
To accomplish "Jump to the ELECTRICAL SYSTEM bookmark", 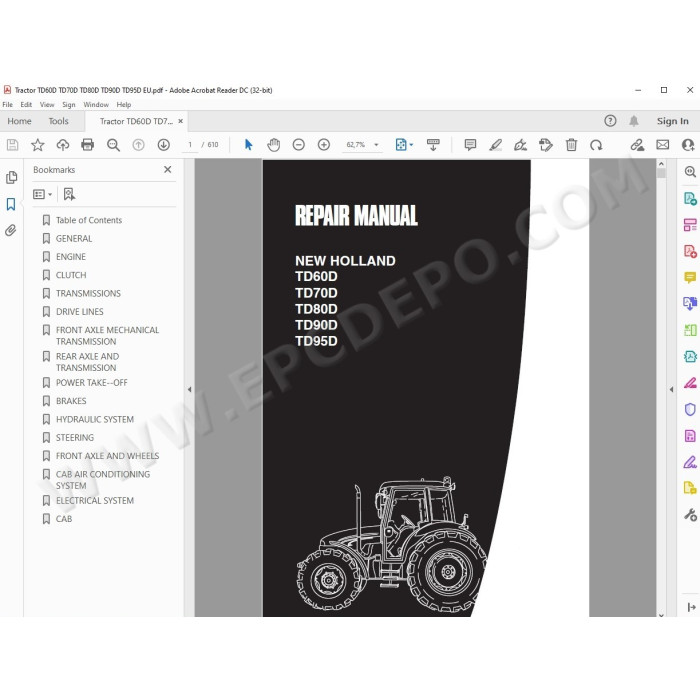I will (x=95, y=500).
